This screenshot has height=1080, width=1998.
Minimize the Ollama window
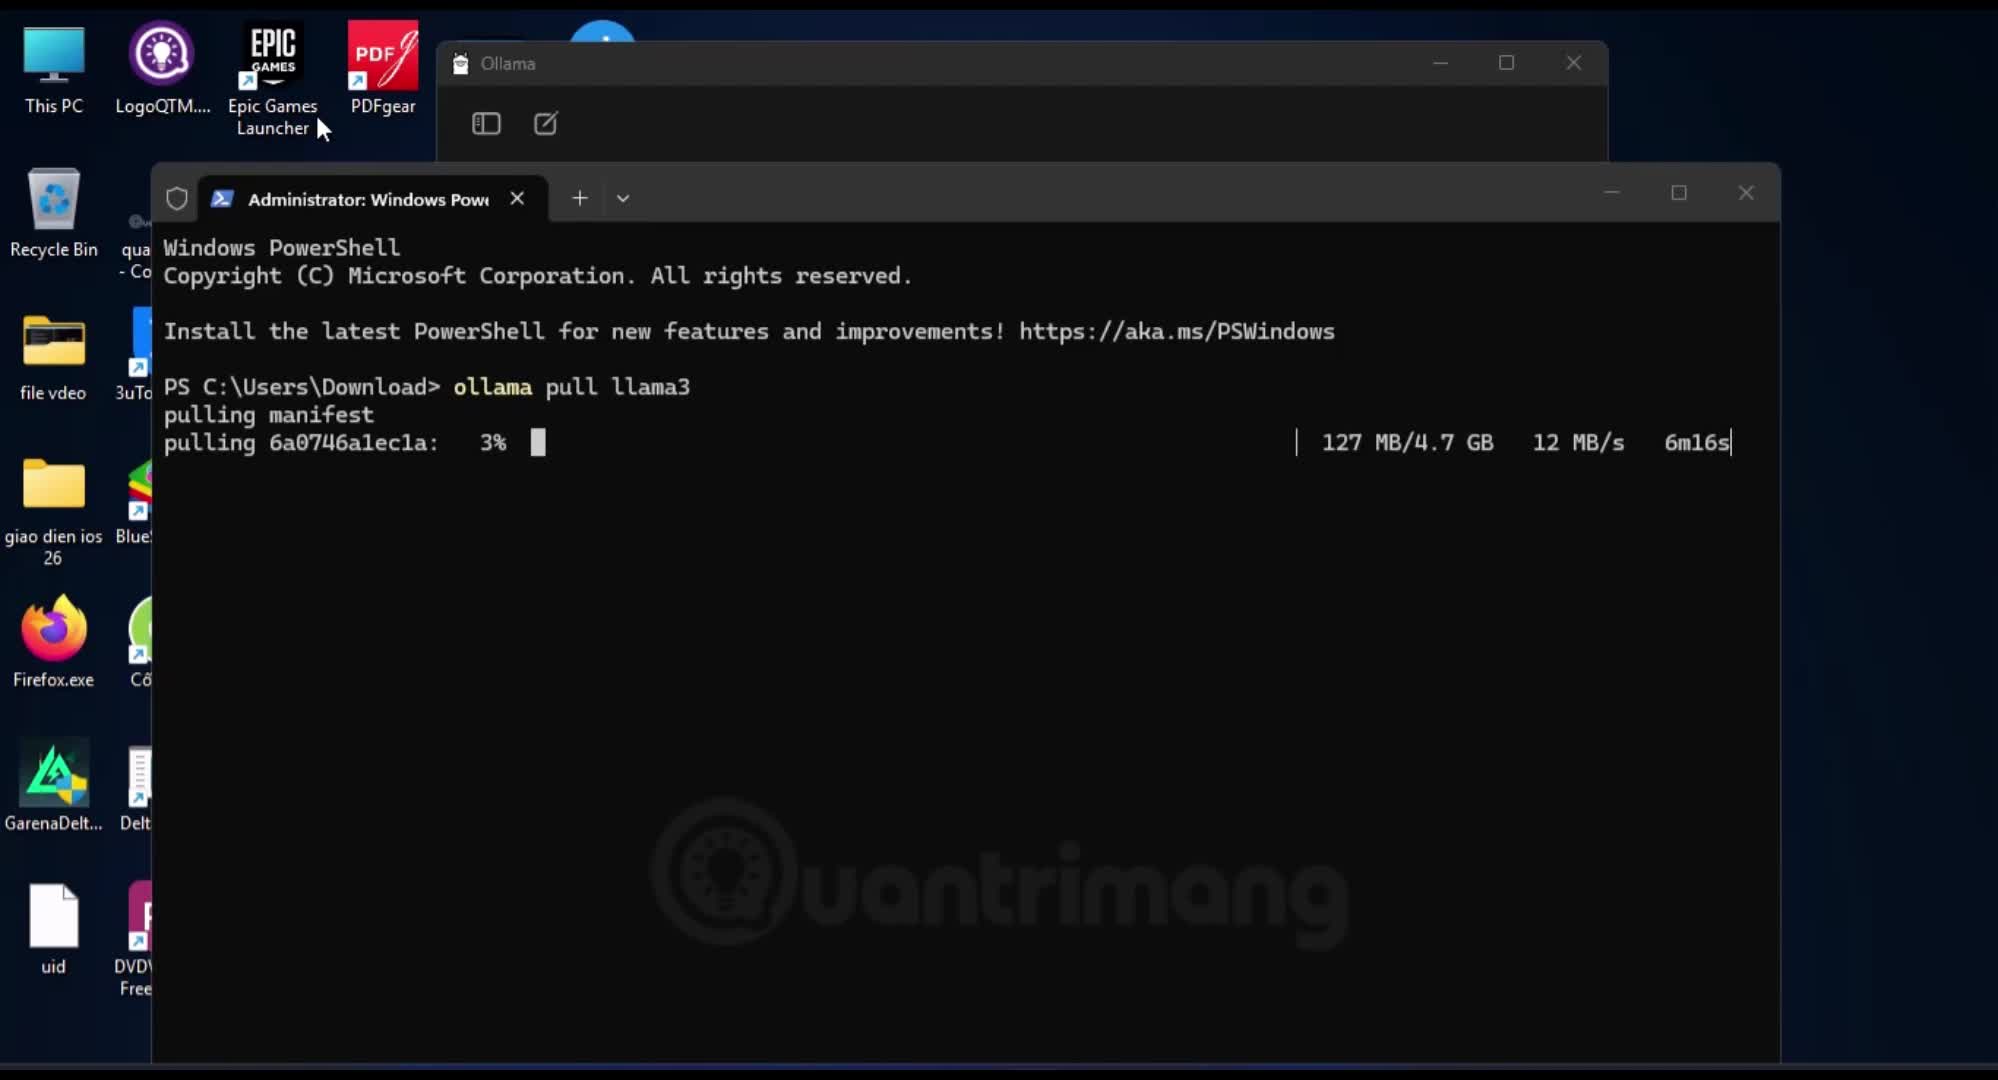[x=1440, y=62]
